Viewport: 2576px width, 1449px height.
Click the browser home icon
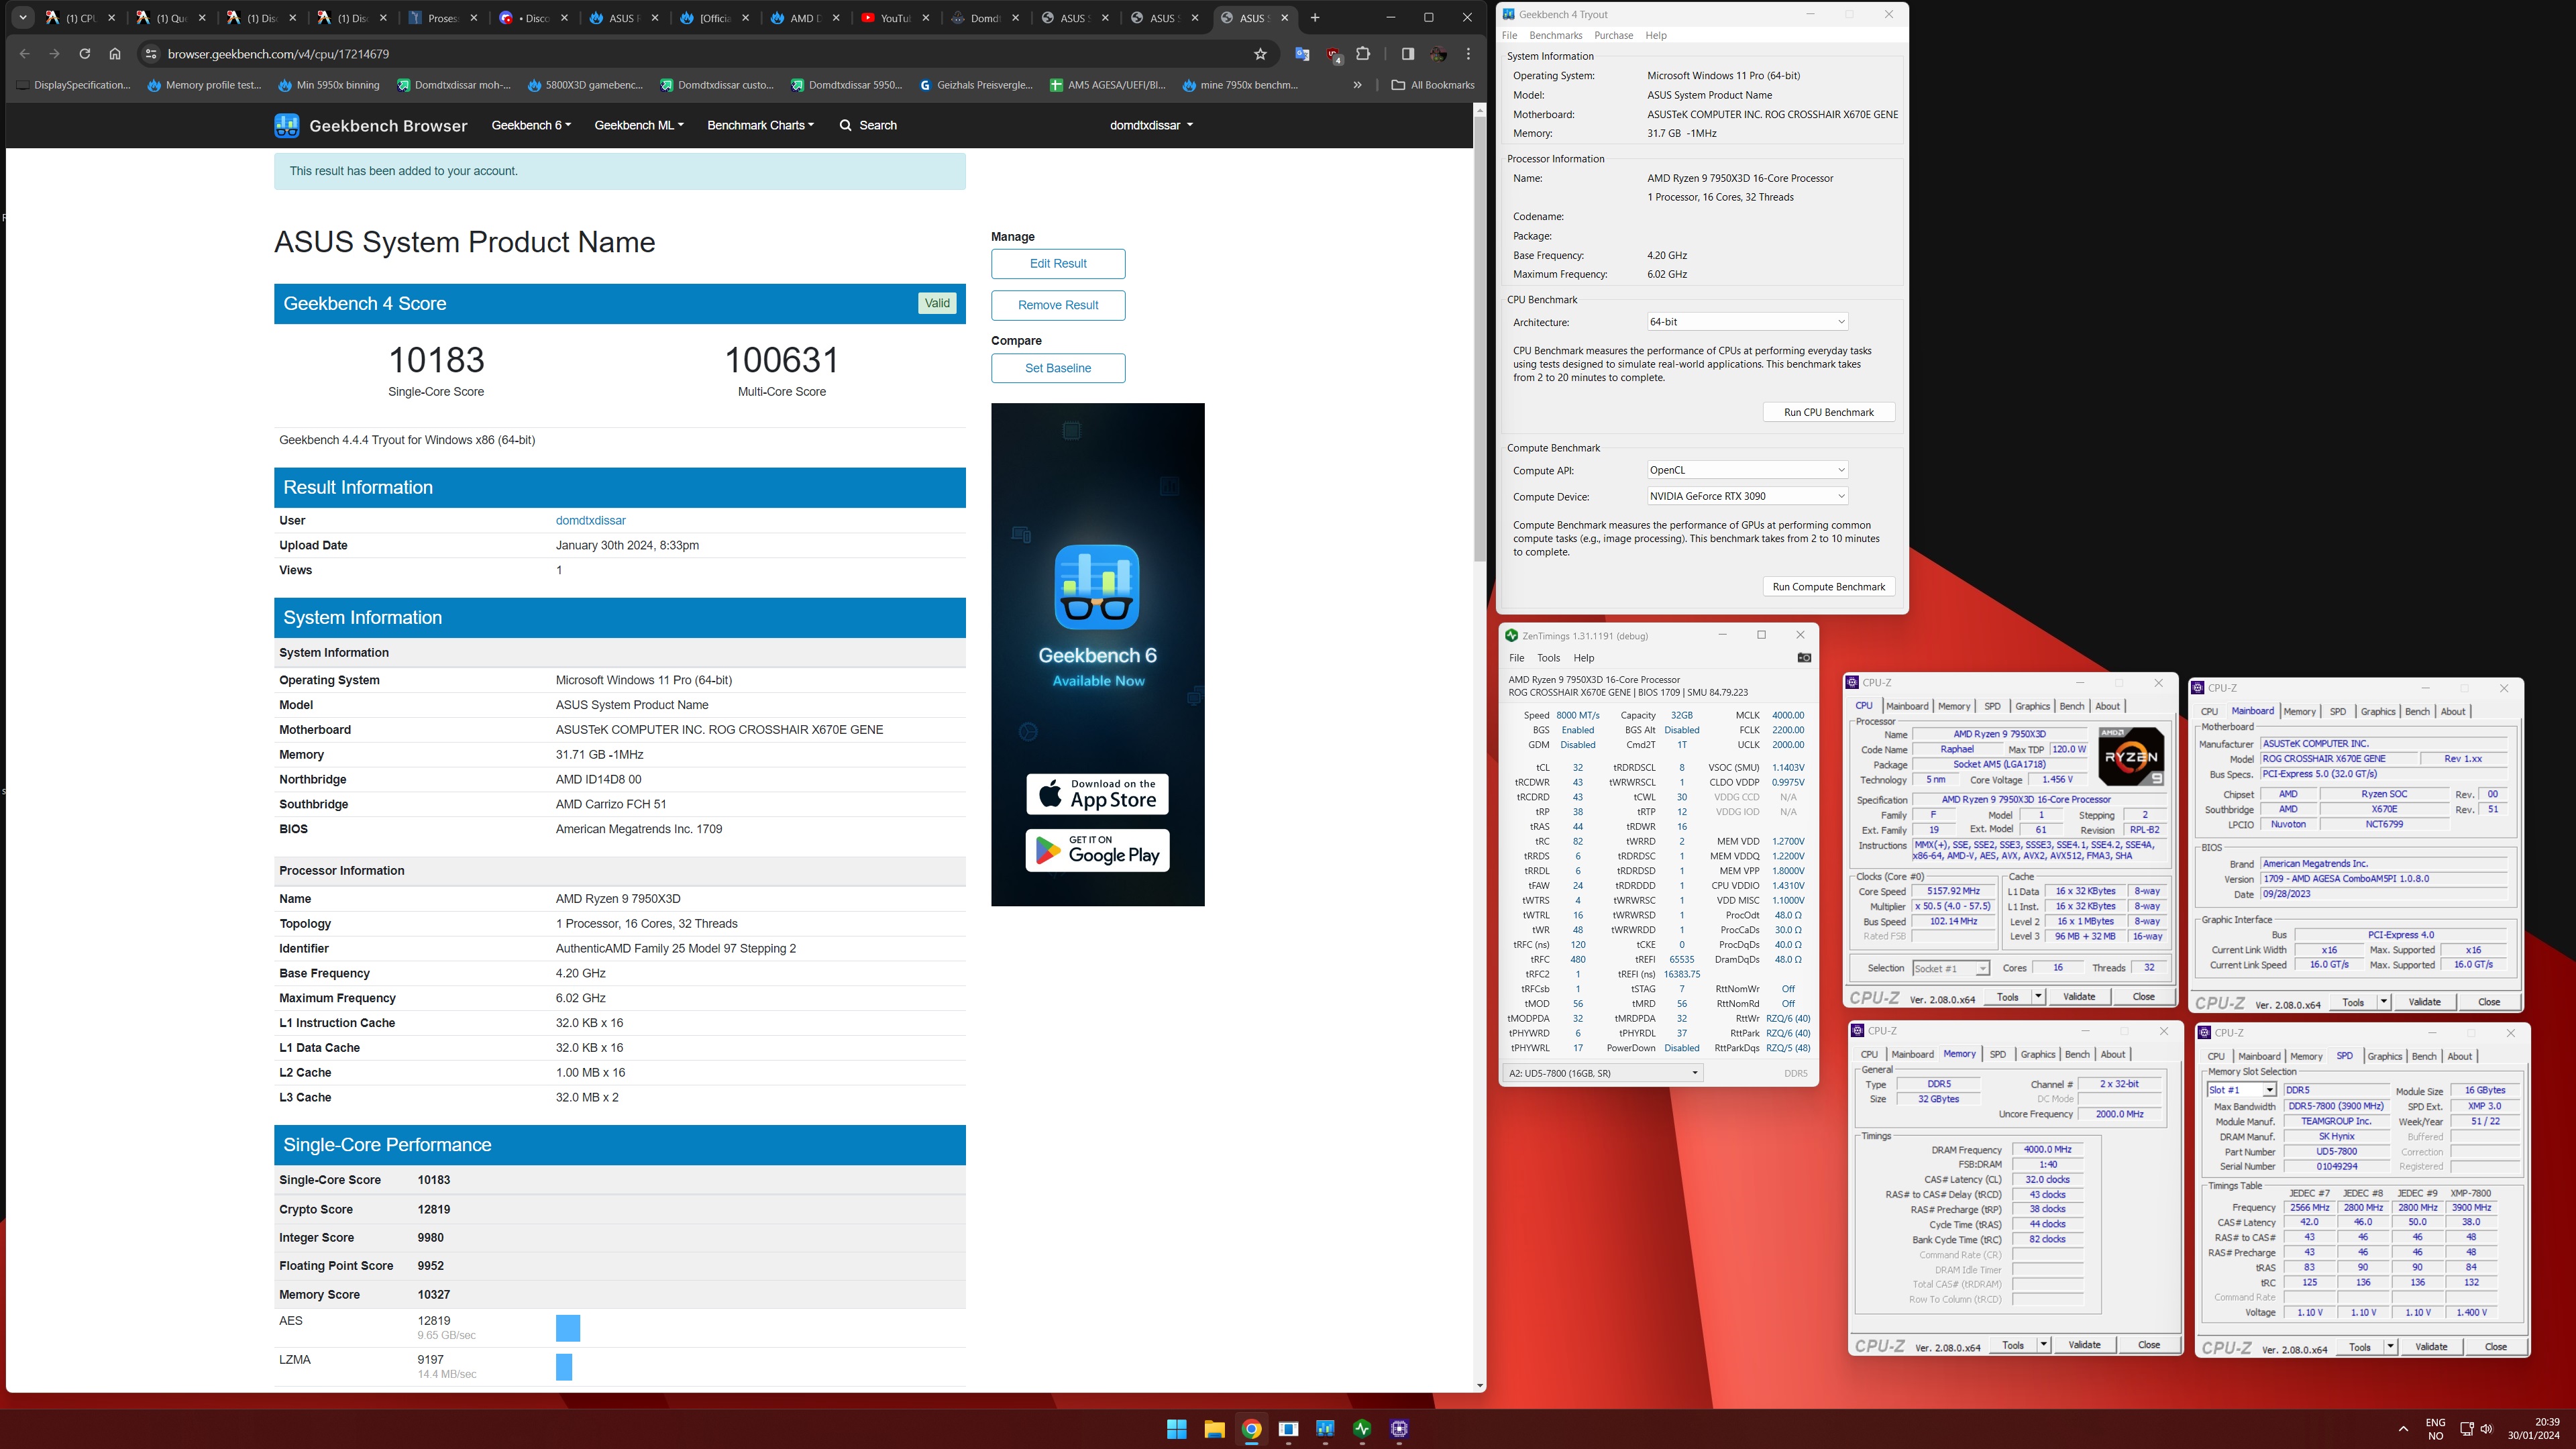115,54
